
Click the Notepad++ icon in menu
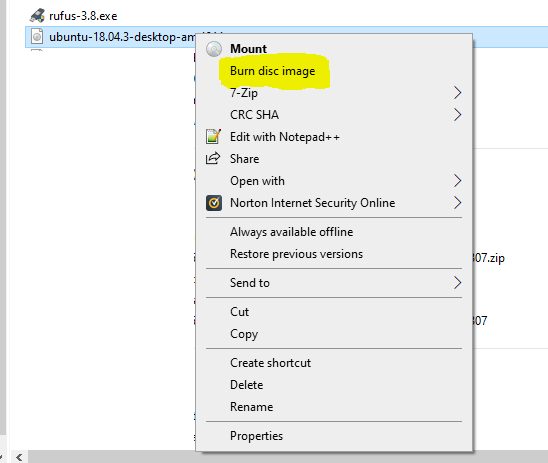point(214,137)
